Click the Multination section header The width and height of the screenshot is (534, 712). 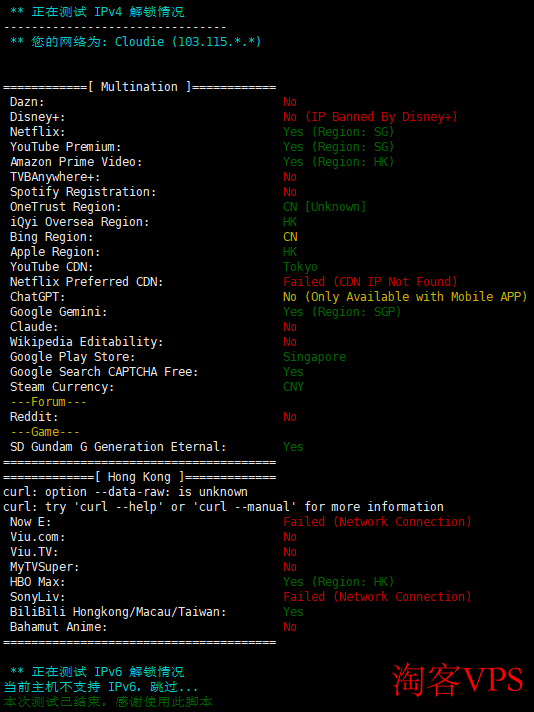point(139,87)
